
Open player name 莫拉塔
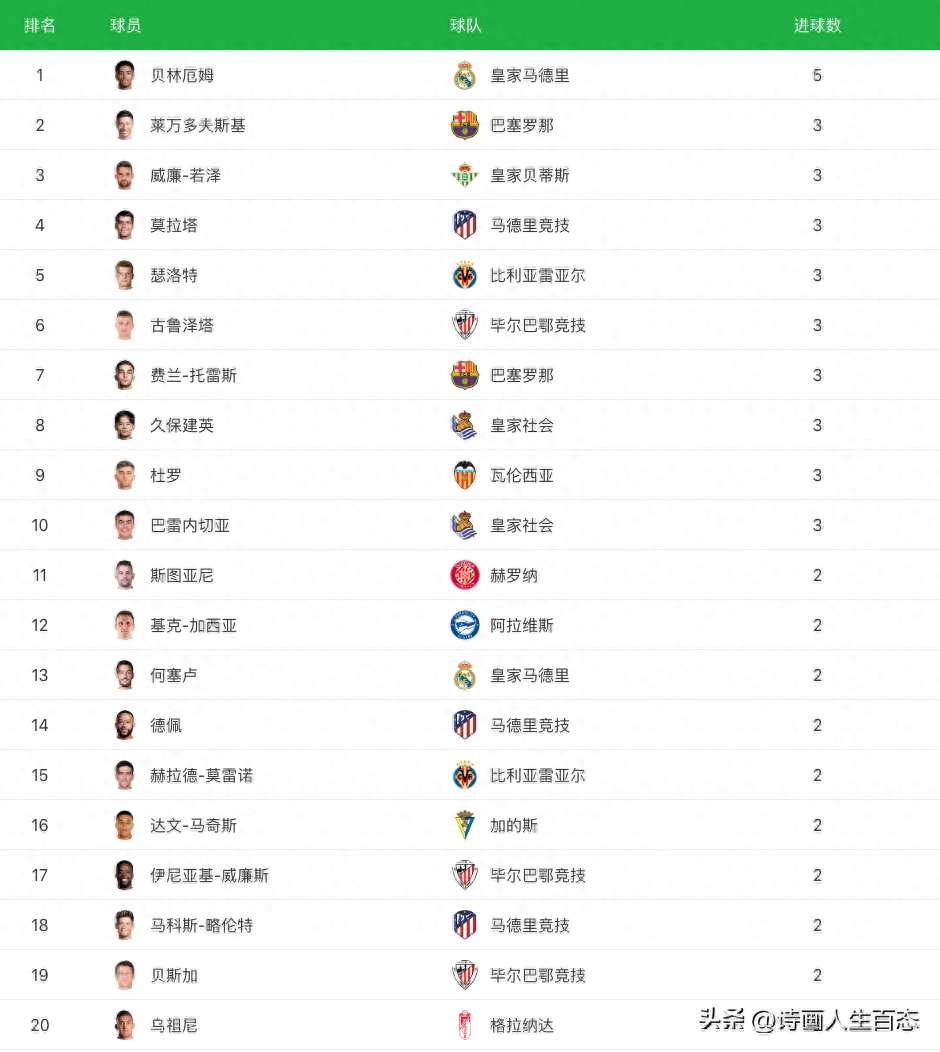pos(174,225)
